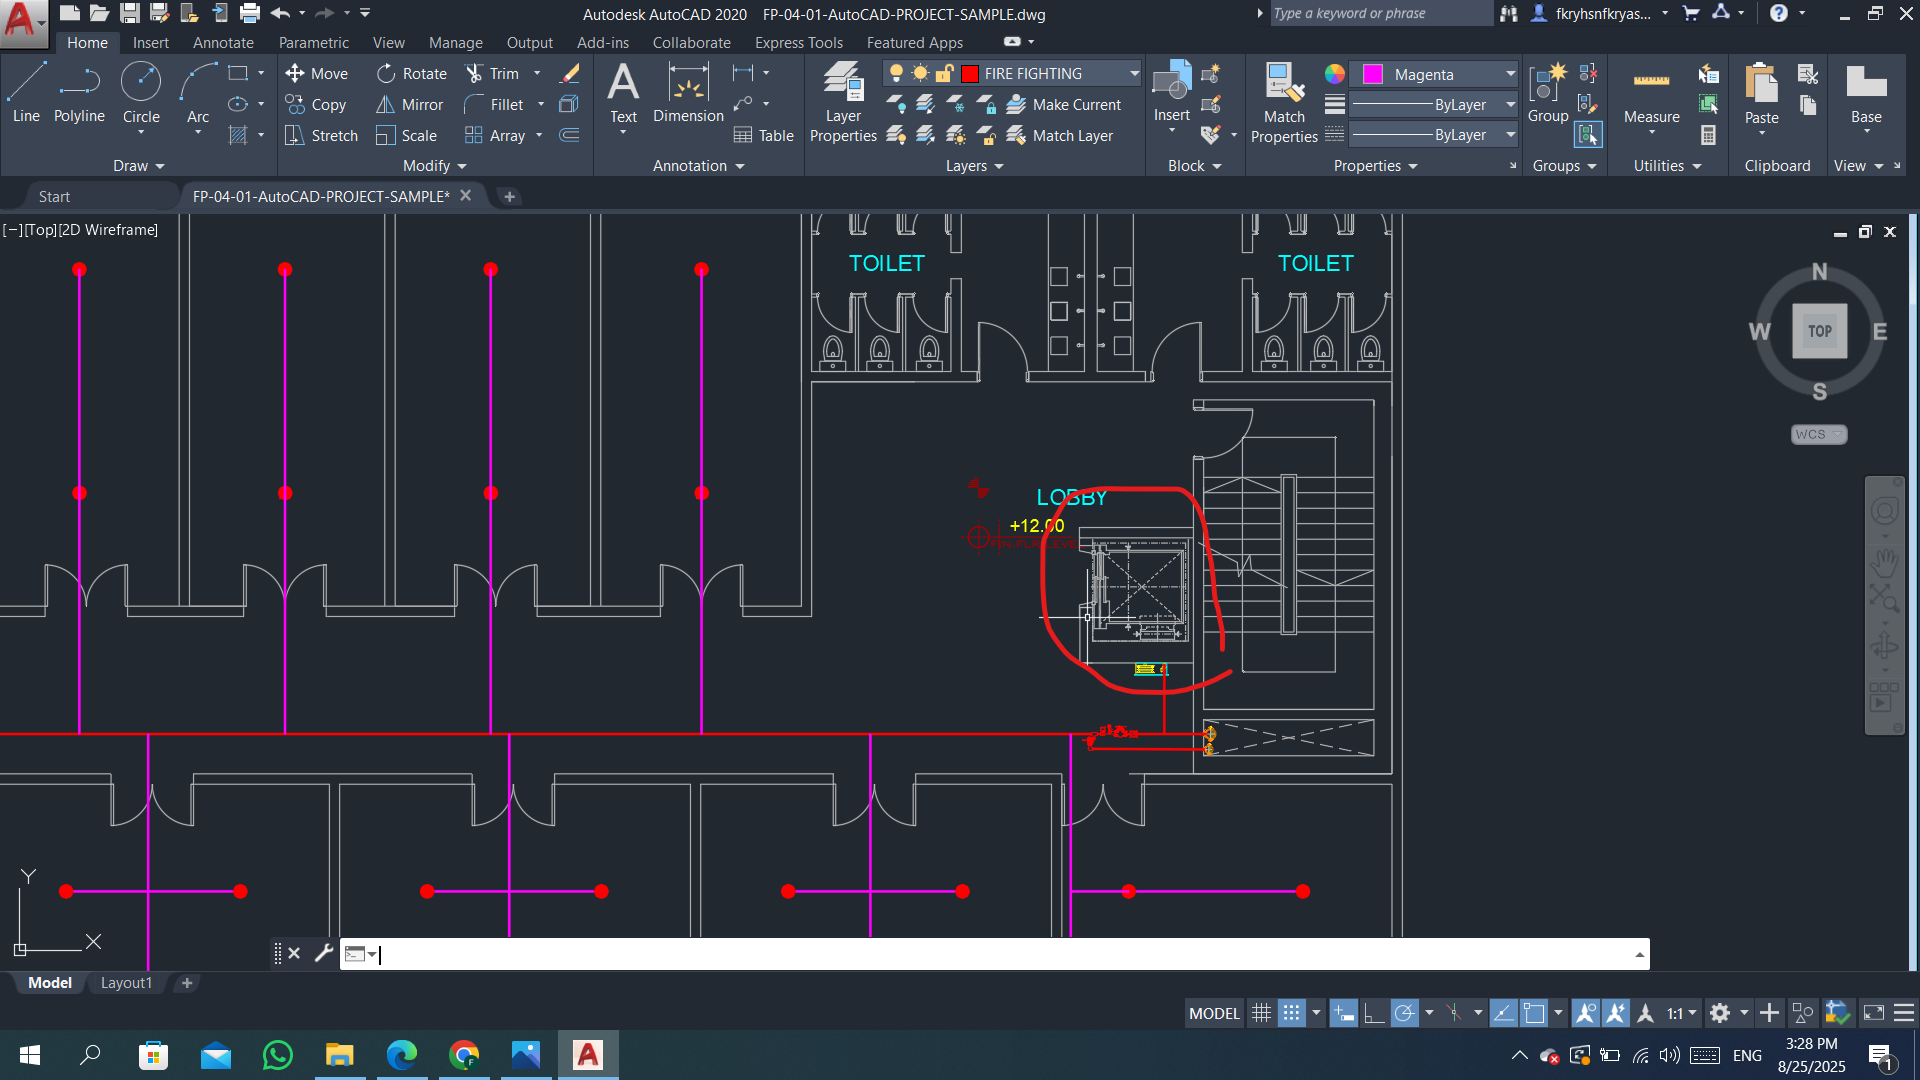Activate the Move command
The image size is (1920, 1080).
(317, 73)
